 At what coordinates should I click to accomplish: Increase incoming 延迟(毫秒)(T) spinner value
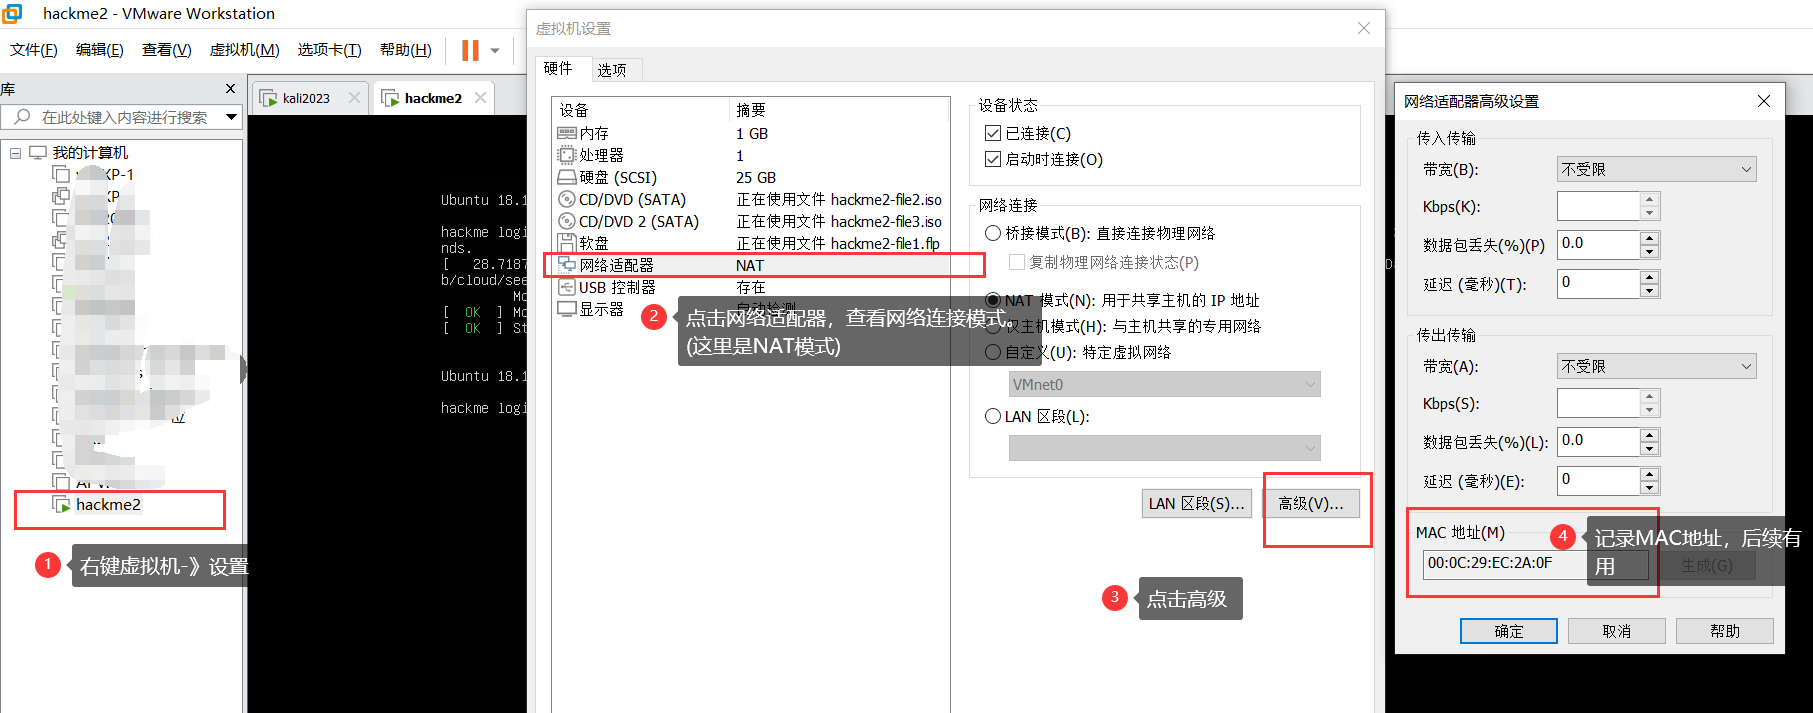(x=1650, y=277)
